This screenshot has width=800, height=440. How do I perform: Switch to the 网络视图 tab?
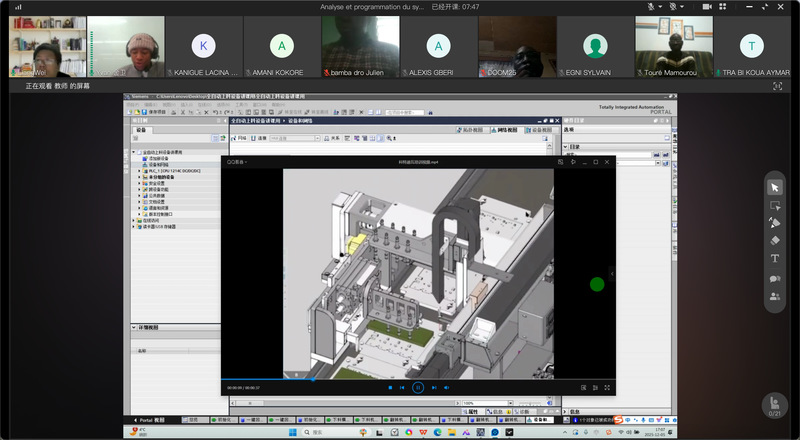tap(506, 130)
